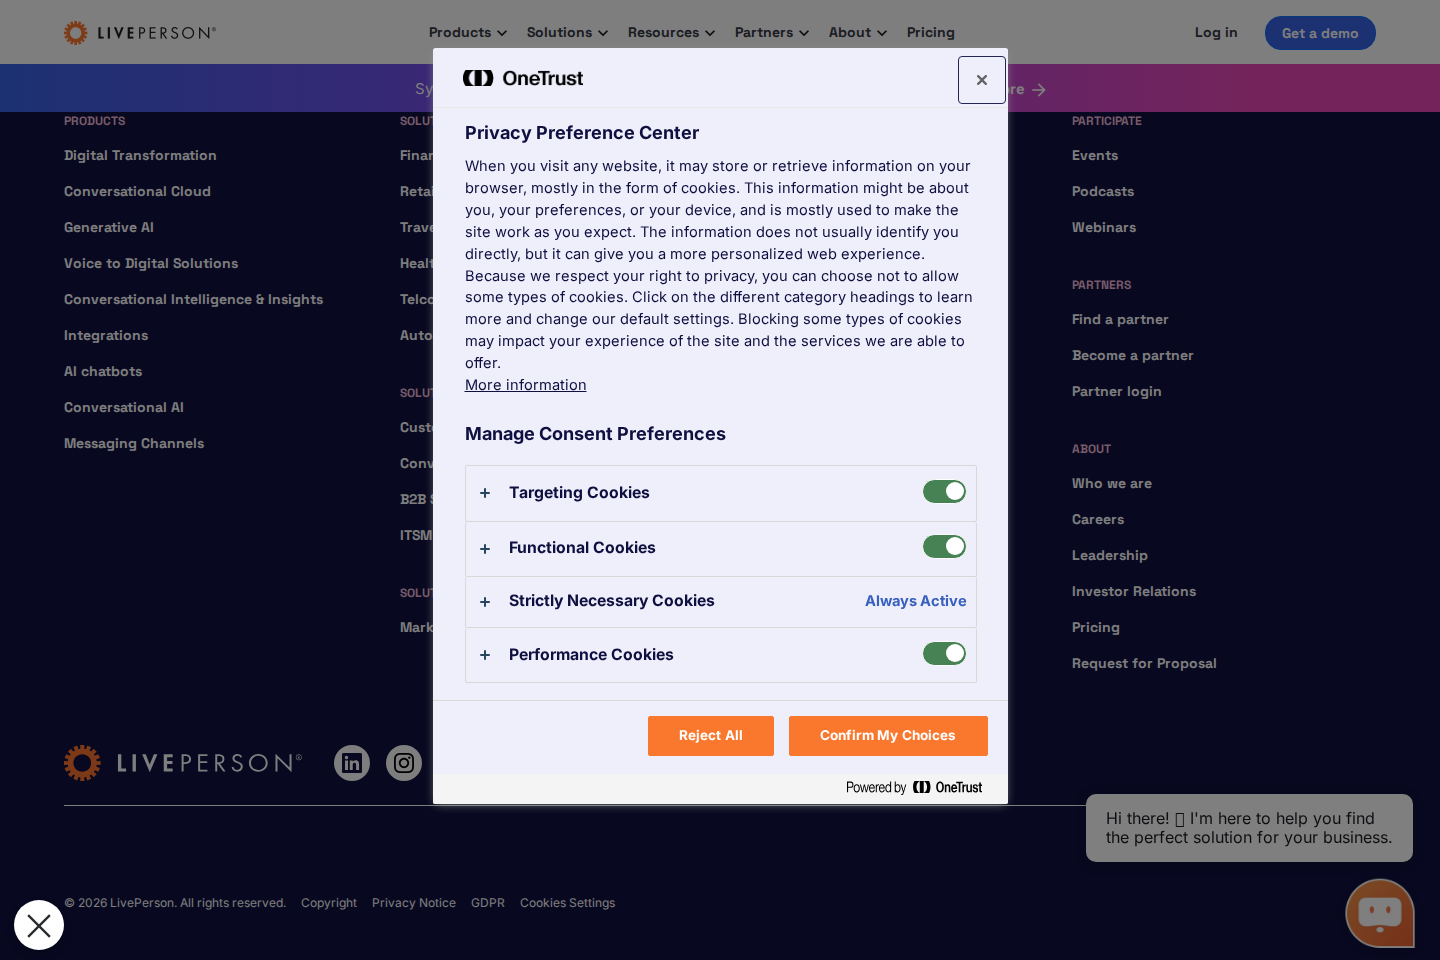
Task: Go to Pricing in top navigation
Action: [931, 32]
